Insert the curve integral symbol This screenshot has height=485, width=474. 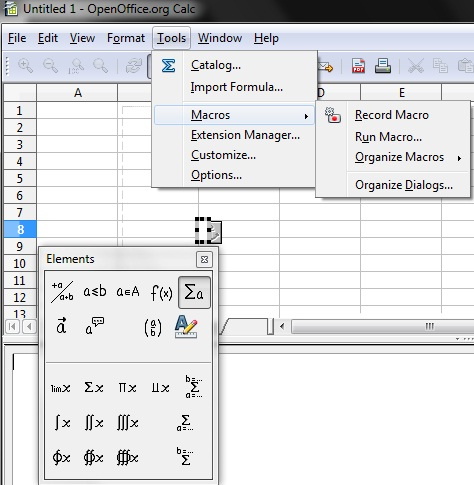point(61,457)
